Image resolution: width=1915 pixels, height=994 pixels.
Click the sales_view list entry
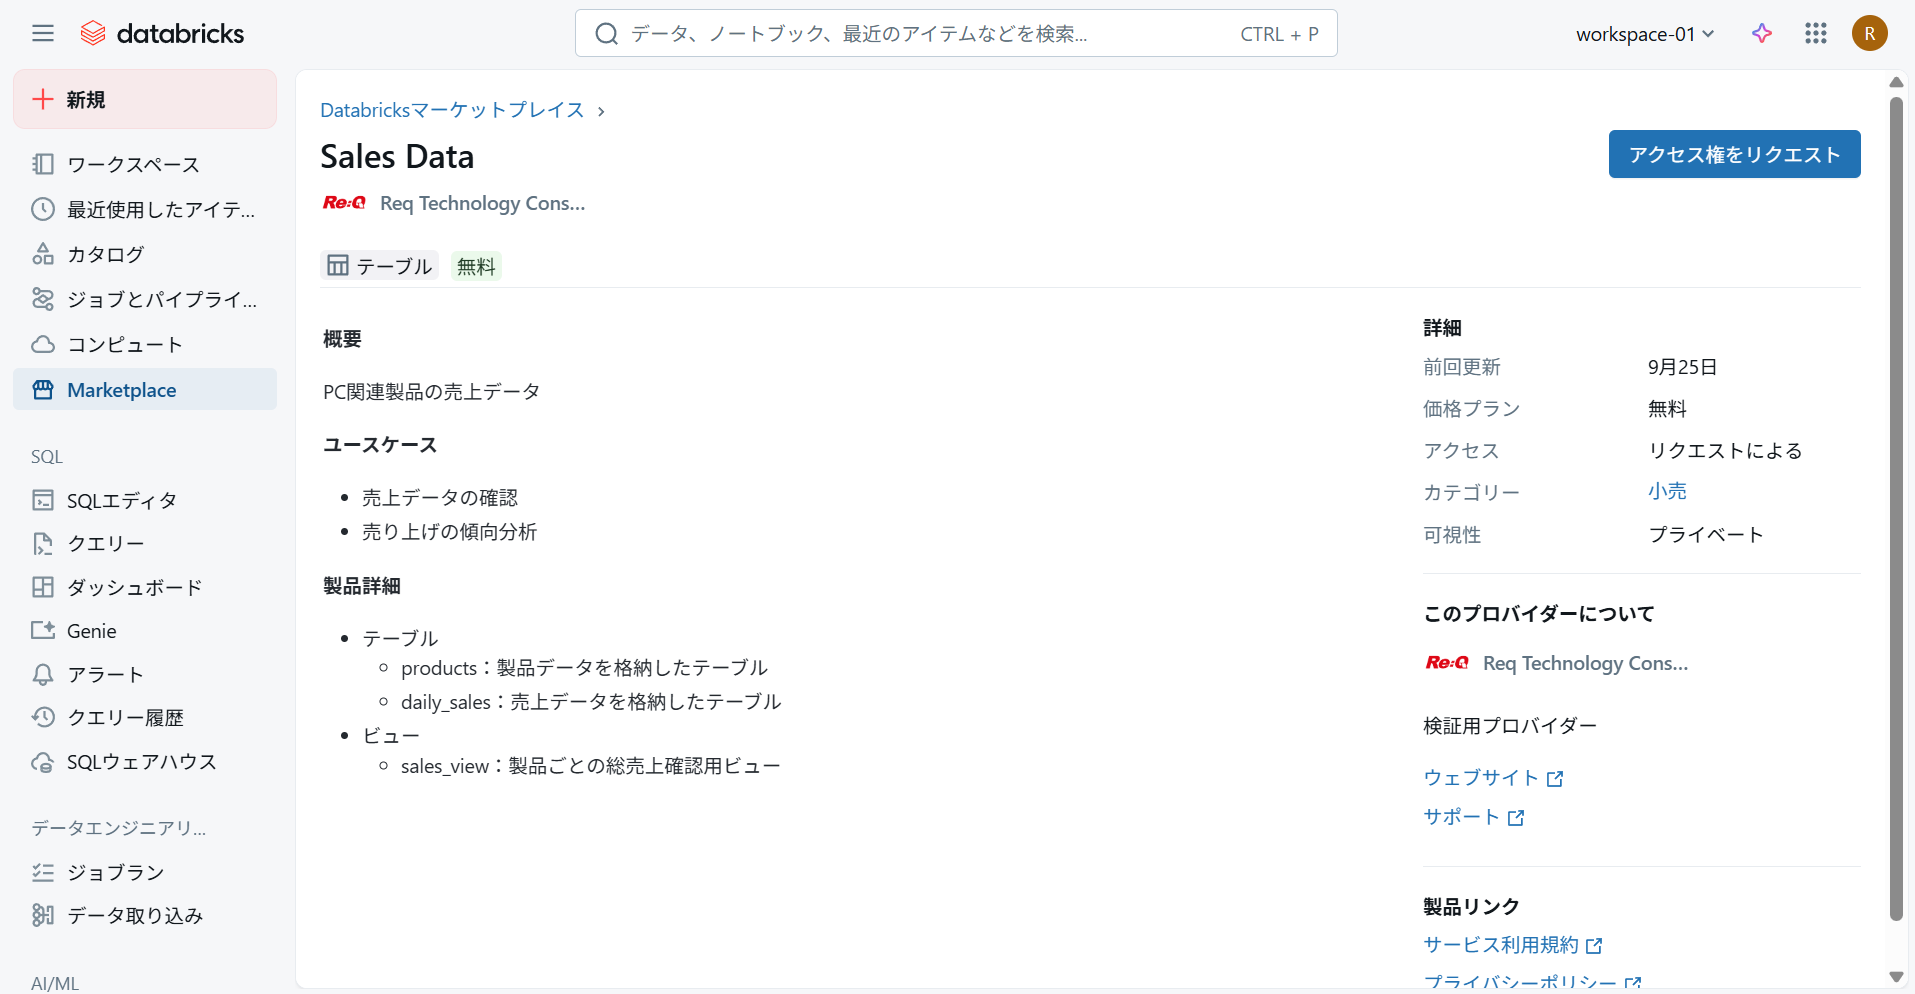point(590,766)
